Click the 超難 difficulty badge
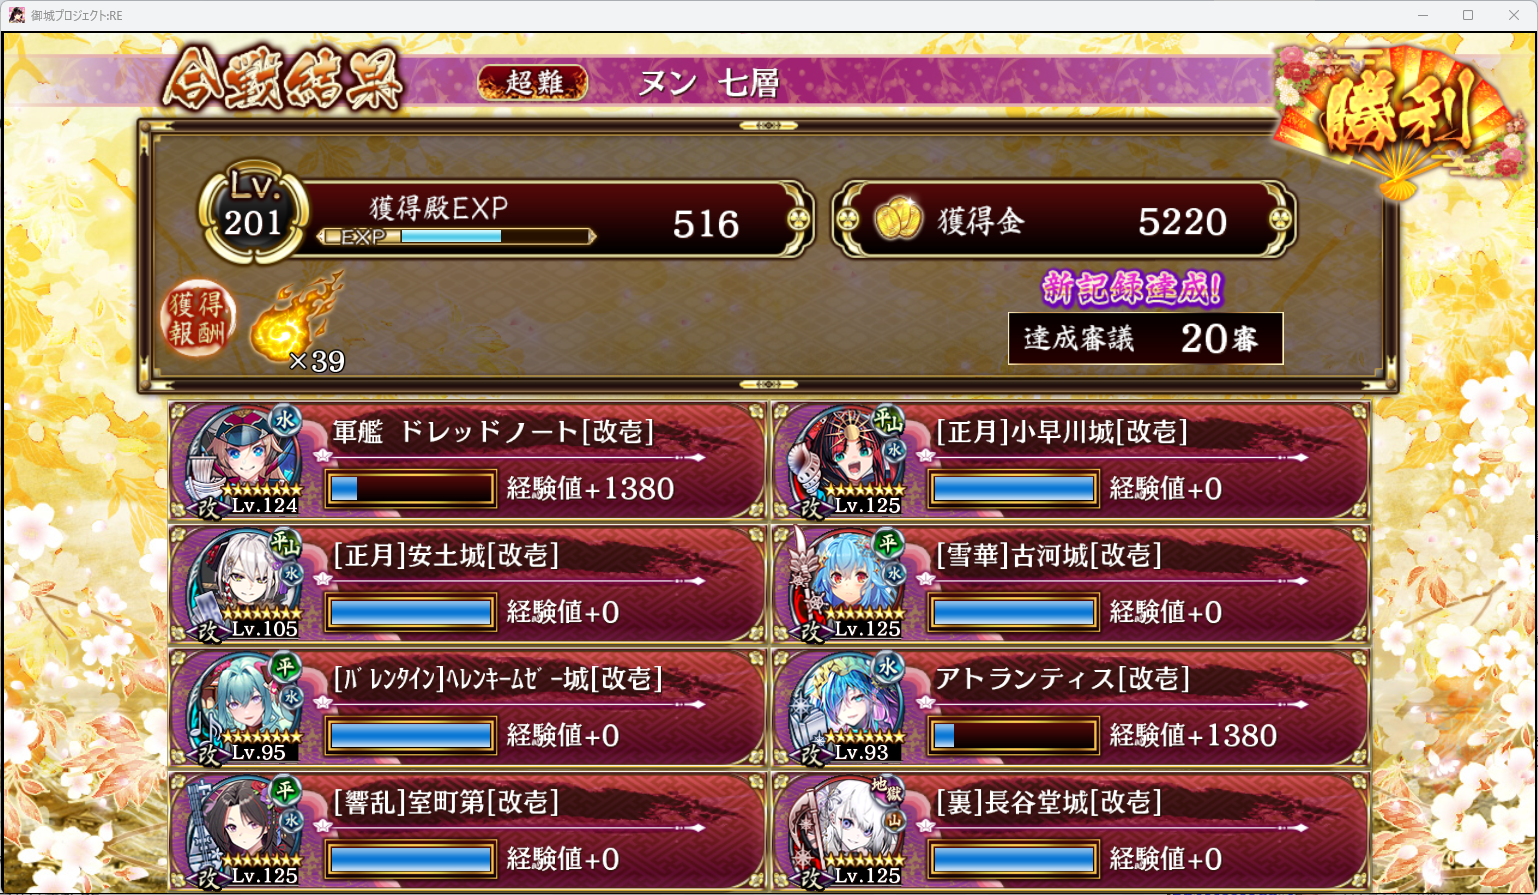This screenshot has height=895, width=1538. (533, 82)
